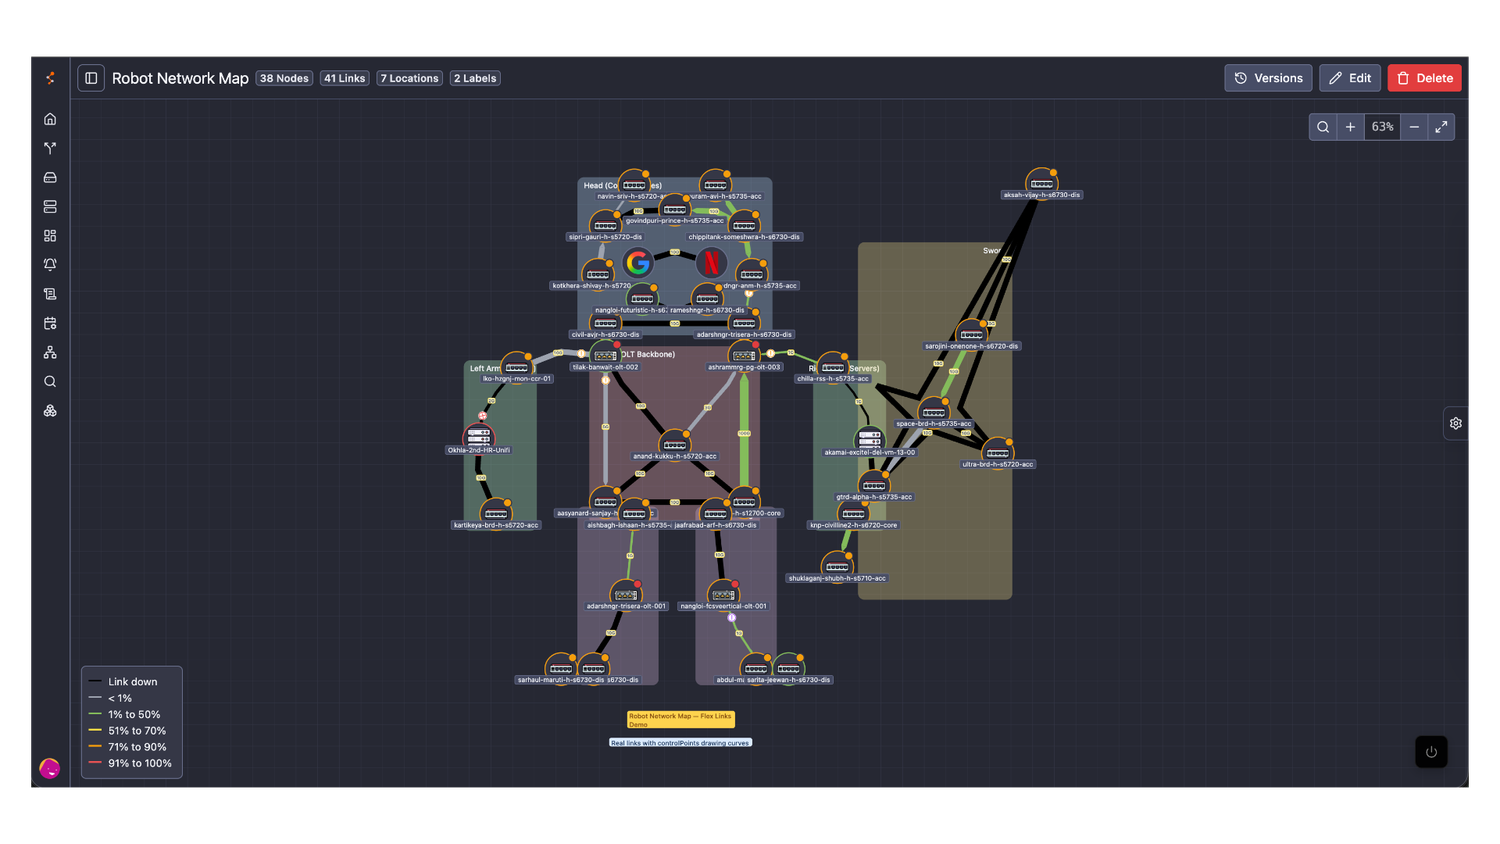
Task: Click the power button in bottom right
Action: pyautogui.click(x=1431, y=752)
